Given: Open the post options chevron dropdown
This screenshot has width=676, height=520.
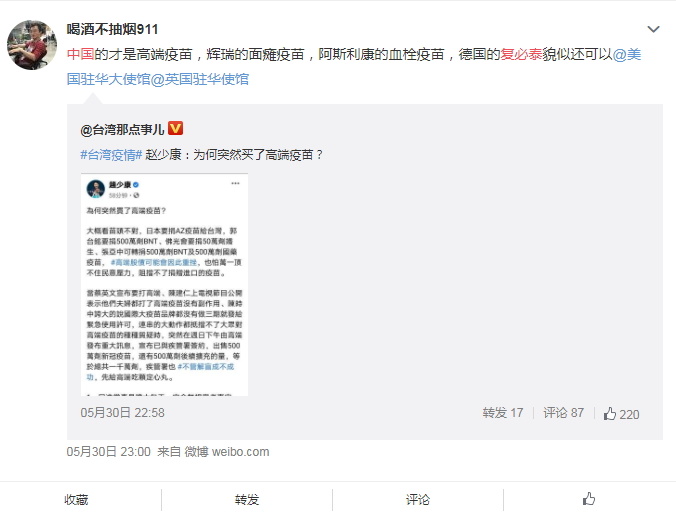Looking at the screenshot, I should pyautogui.click(x=654, y=29).
